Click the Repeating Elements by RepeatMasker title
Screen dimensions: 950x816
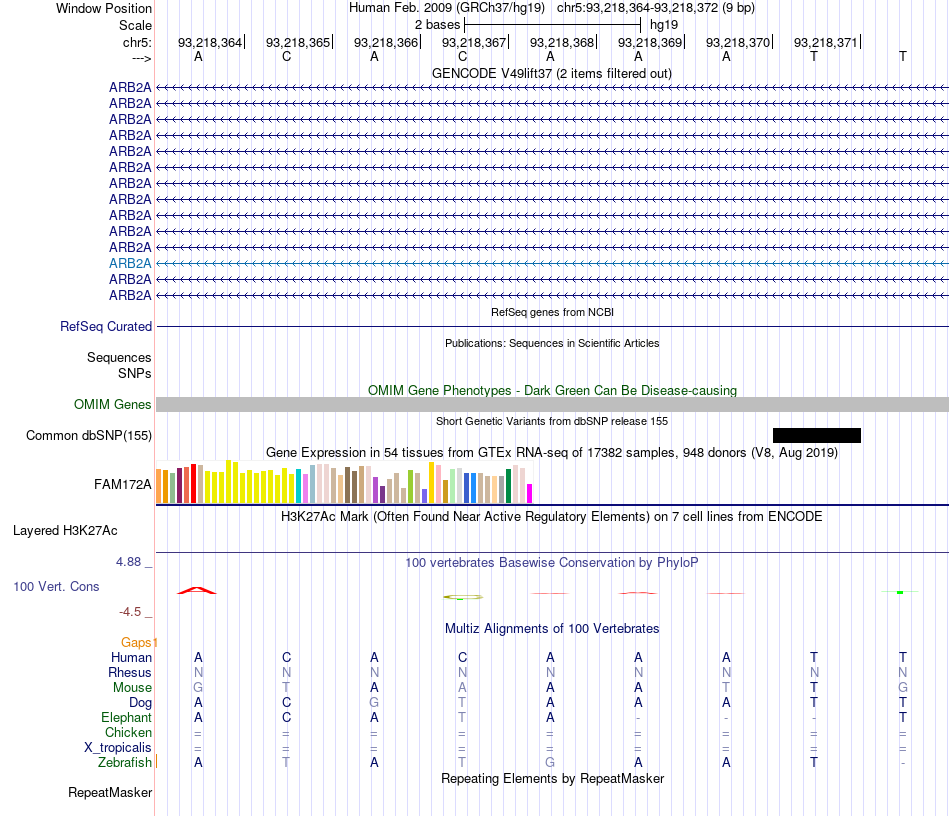tap(552, 779)
